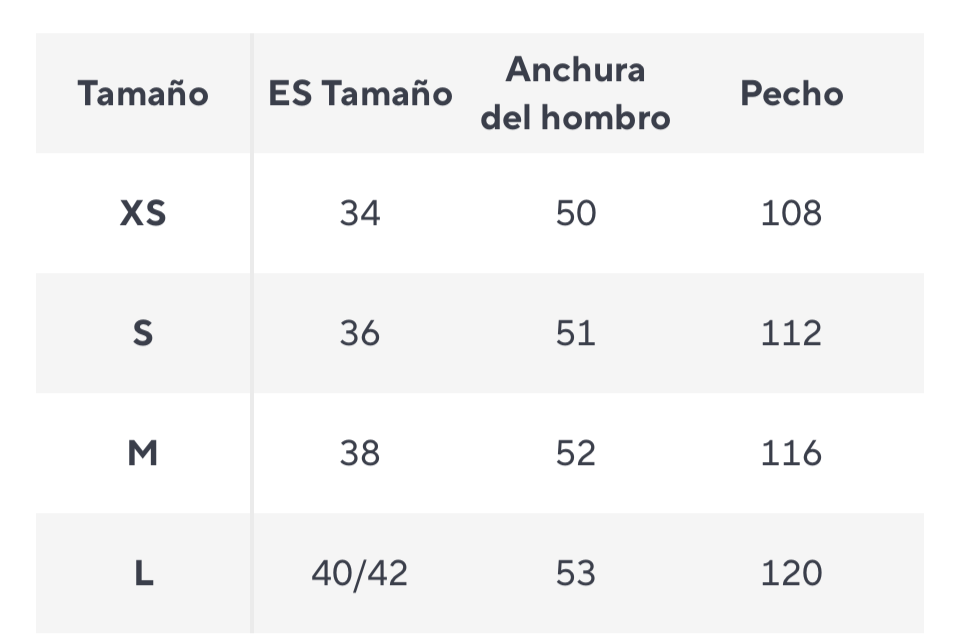Click chest value 108
The image size is (961, 643).
(x=791, y=213)
